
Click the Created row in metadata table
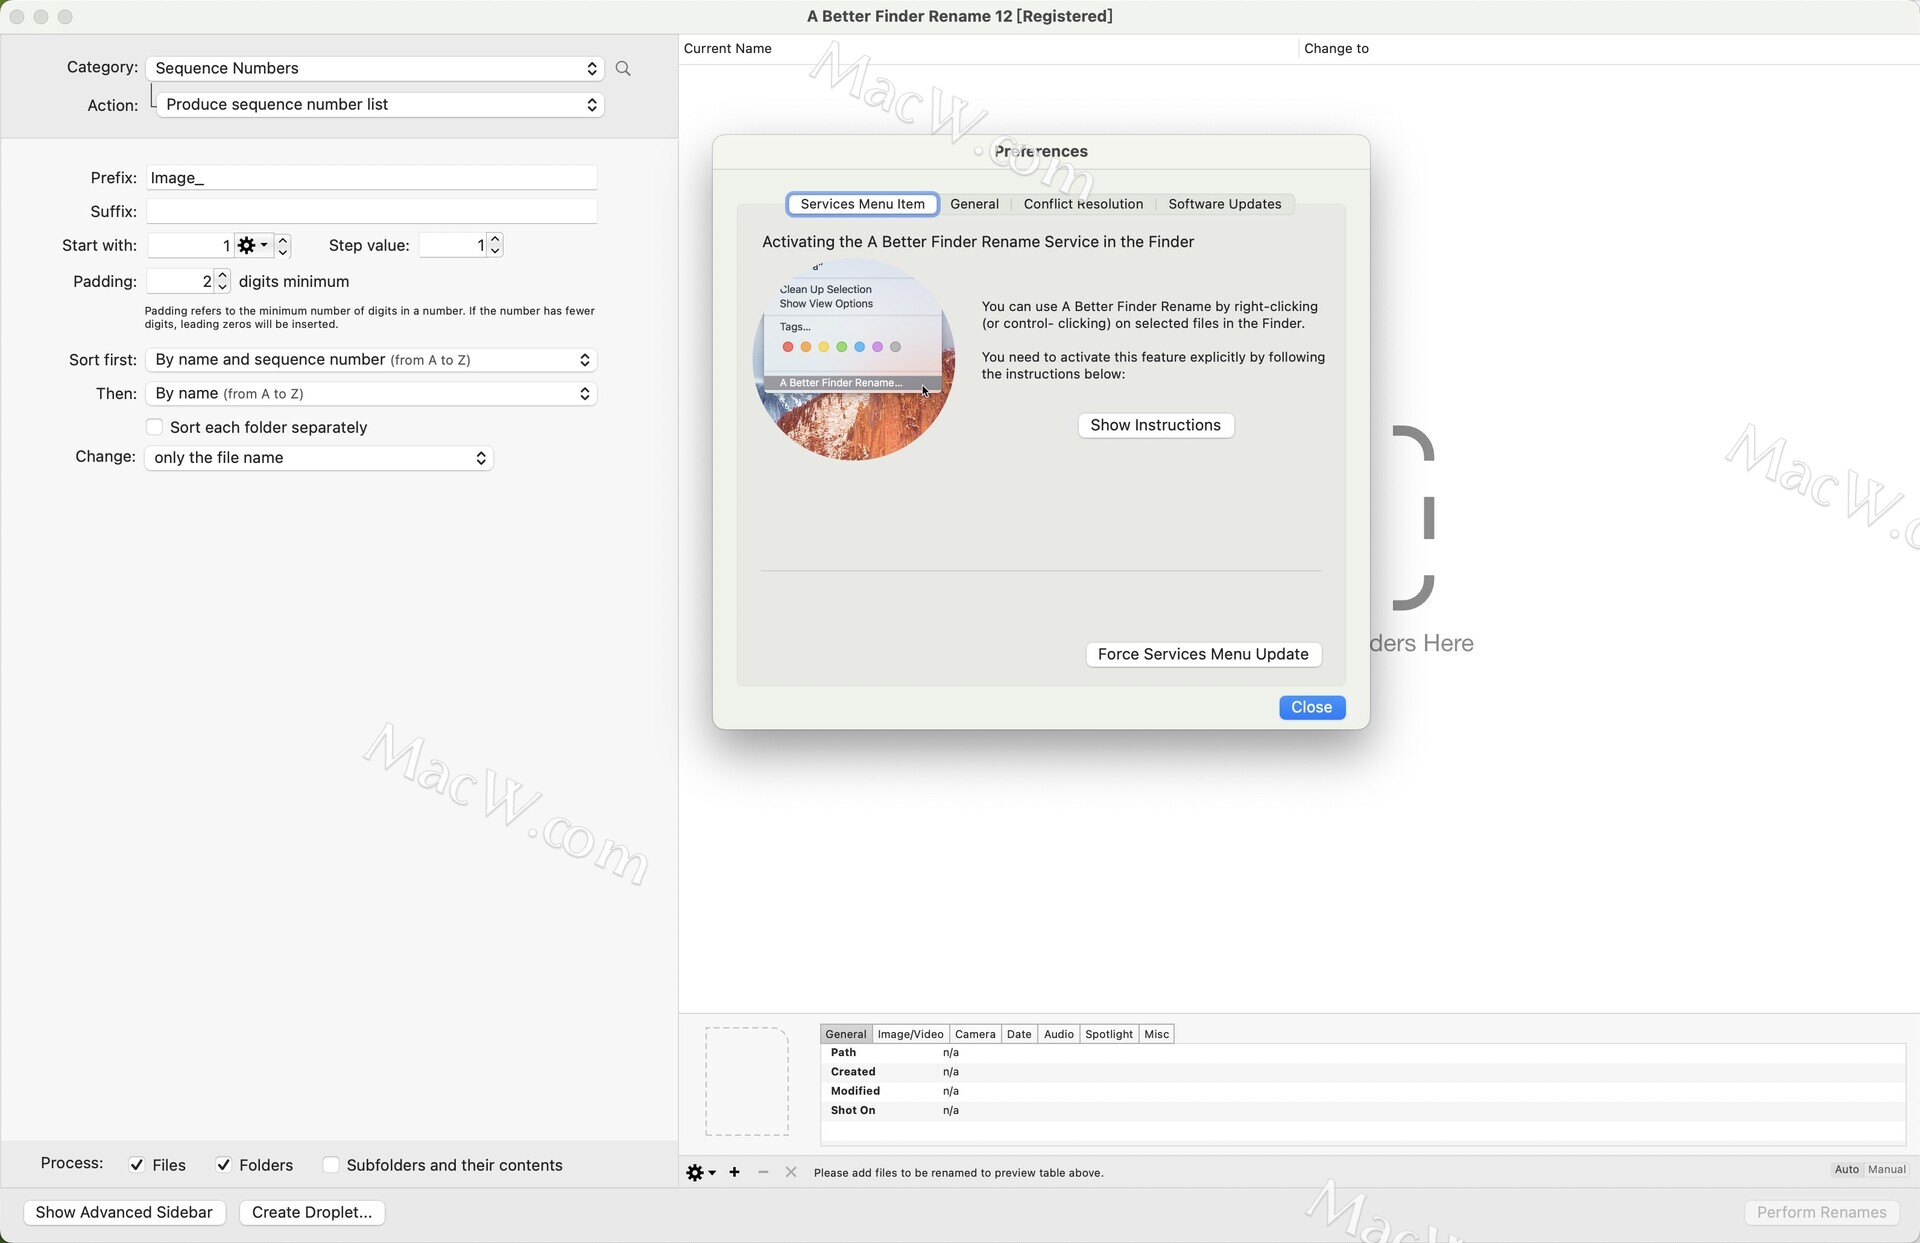pos(1363,1072)
